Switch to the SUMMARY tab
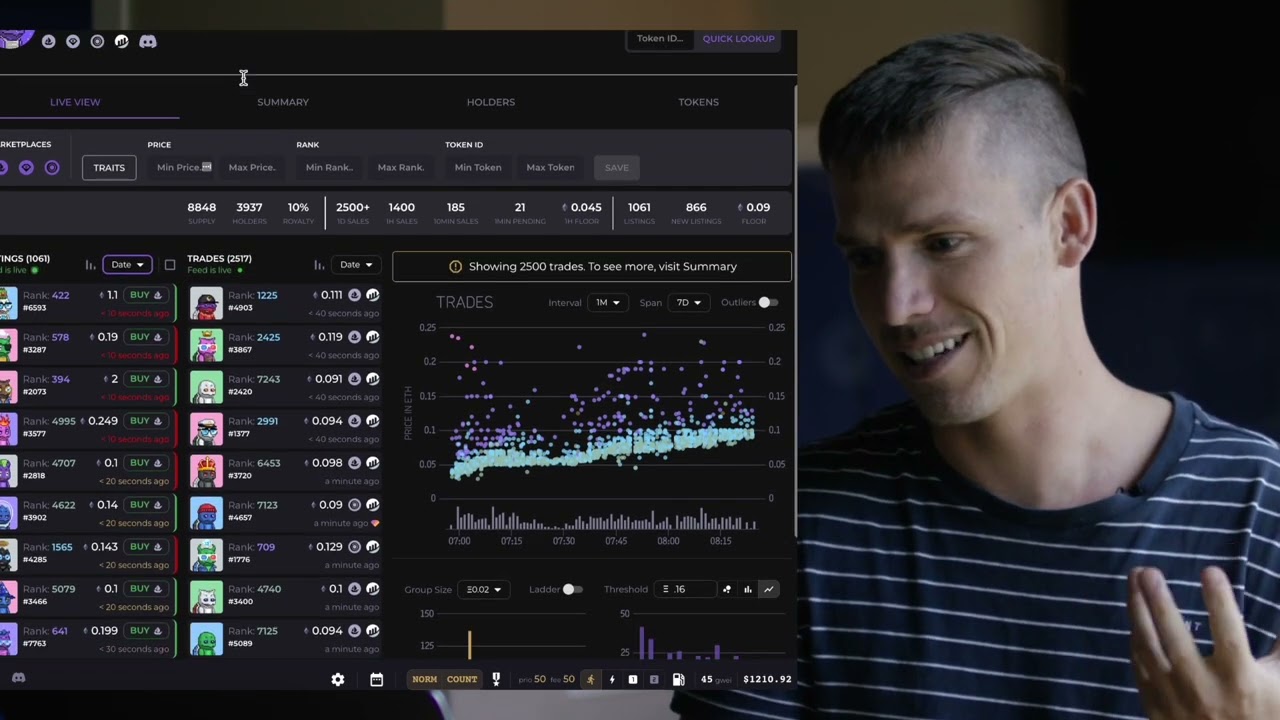The height and width of the screenshot is (720, 1280). tap(283, 102)
